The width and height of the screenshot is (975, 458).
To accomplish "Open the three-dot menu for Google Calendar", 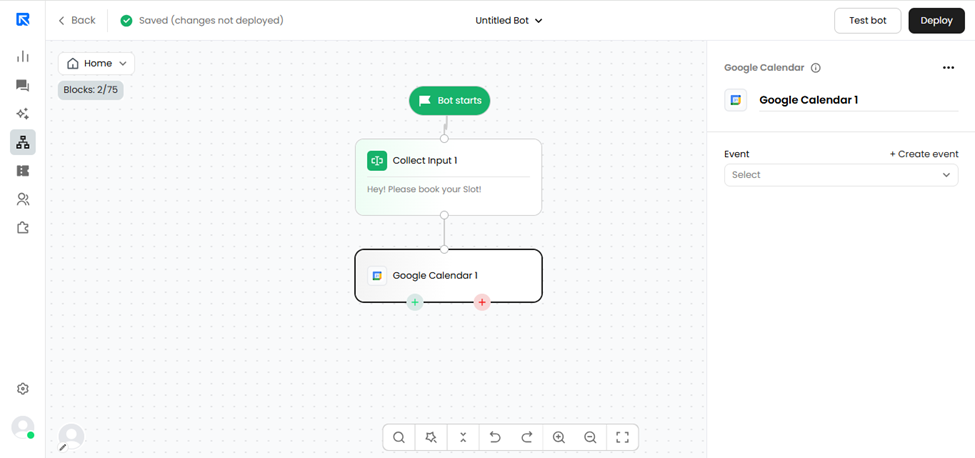I will (x=948, y=68).
